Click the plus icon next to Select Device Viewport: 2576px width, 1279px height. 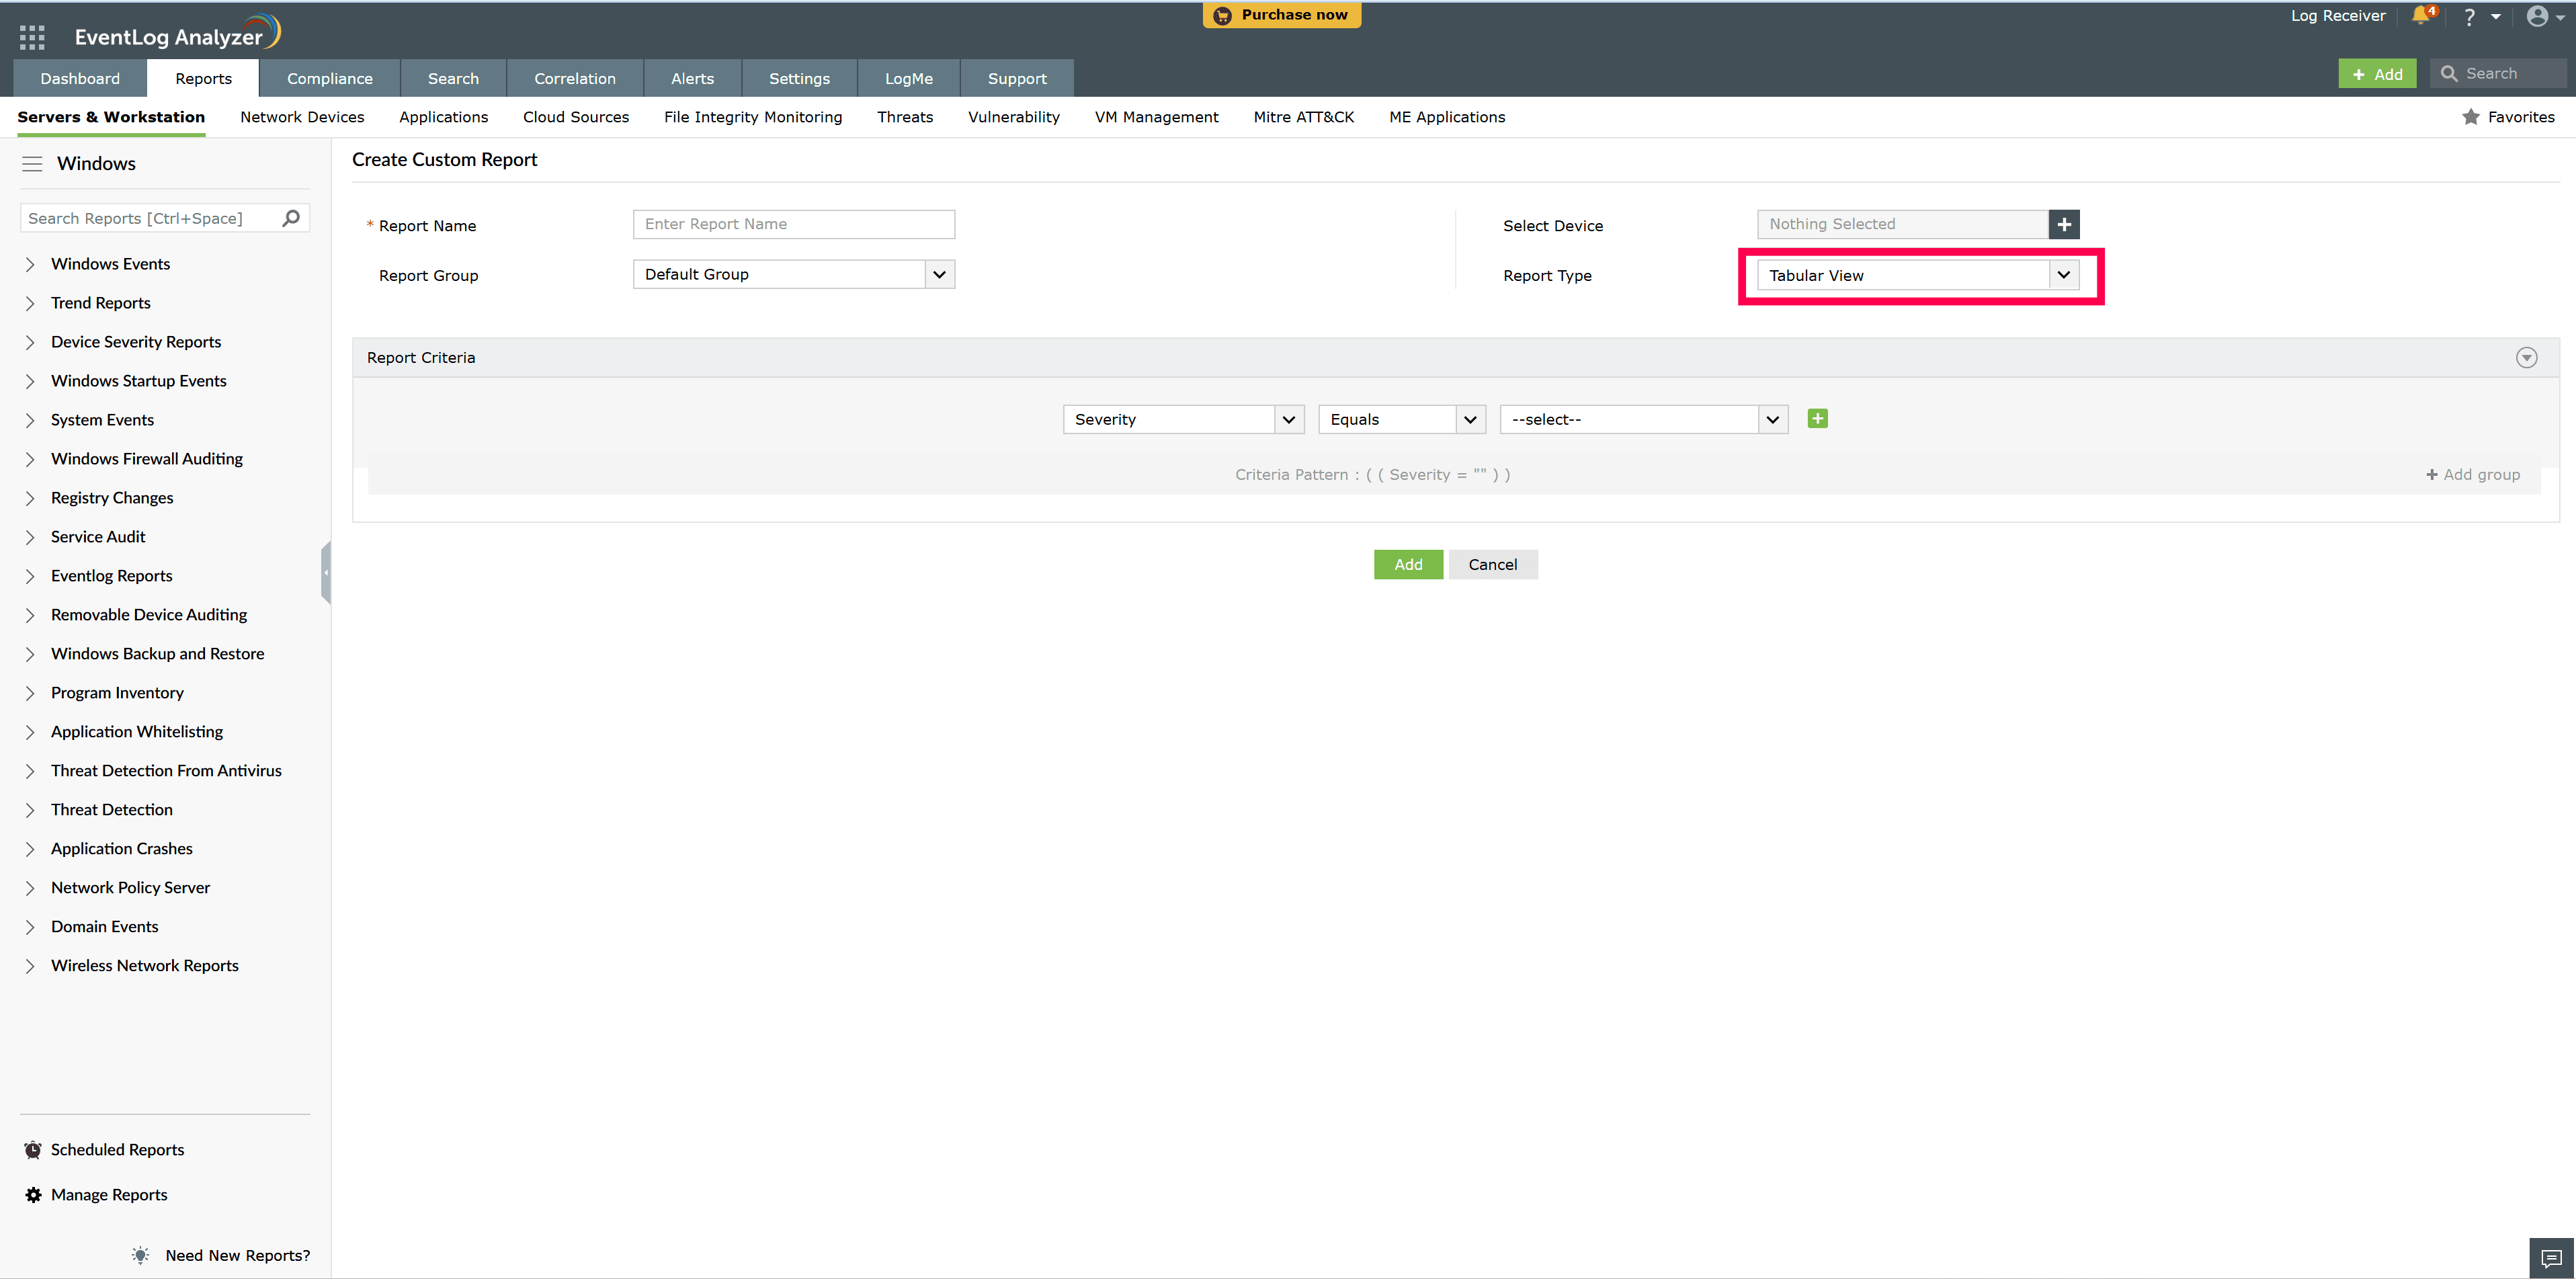coord(2063,224)
